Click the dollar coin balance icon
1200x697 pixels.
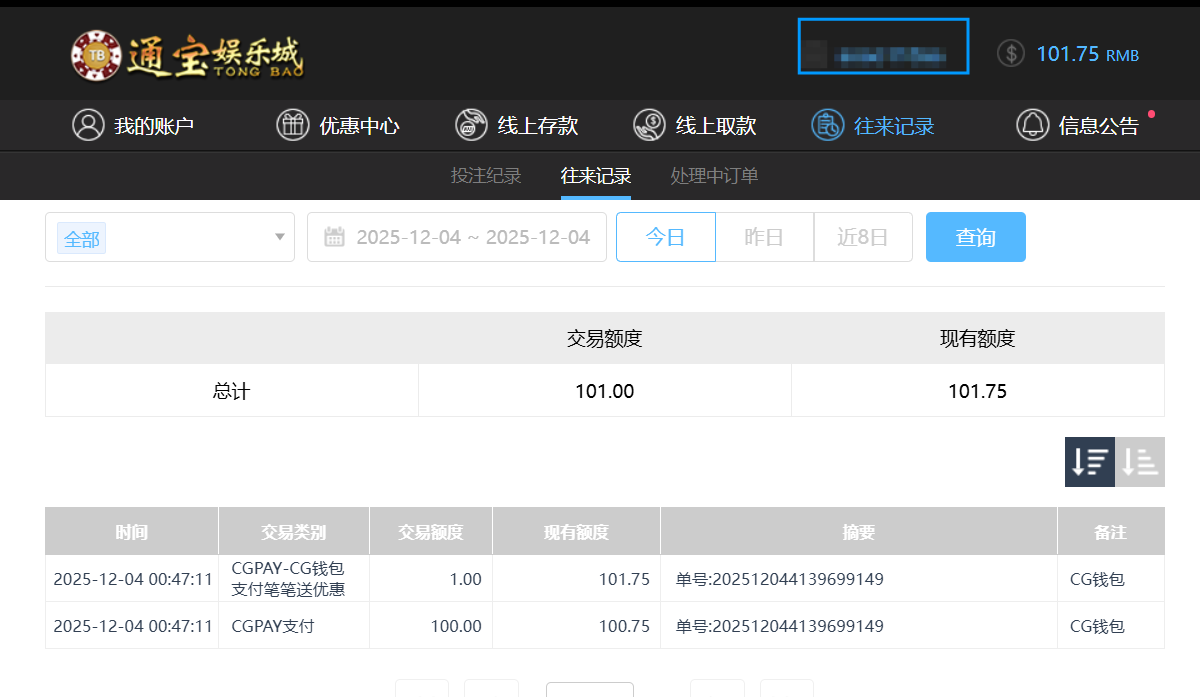(x=1011, y=54)
